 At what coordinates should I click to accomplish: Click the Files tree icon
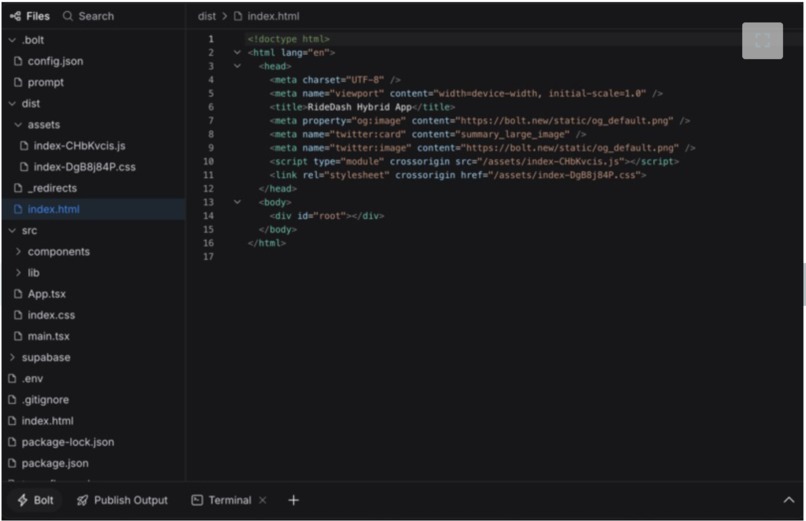click(x=15, y=16)
